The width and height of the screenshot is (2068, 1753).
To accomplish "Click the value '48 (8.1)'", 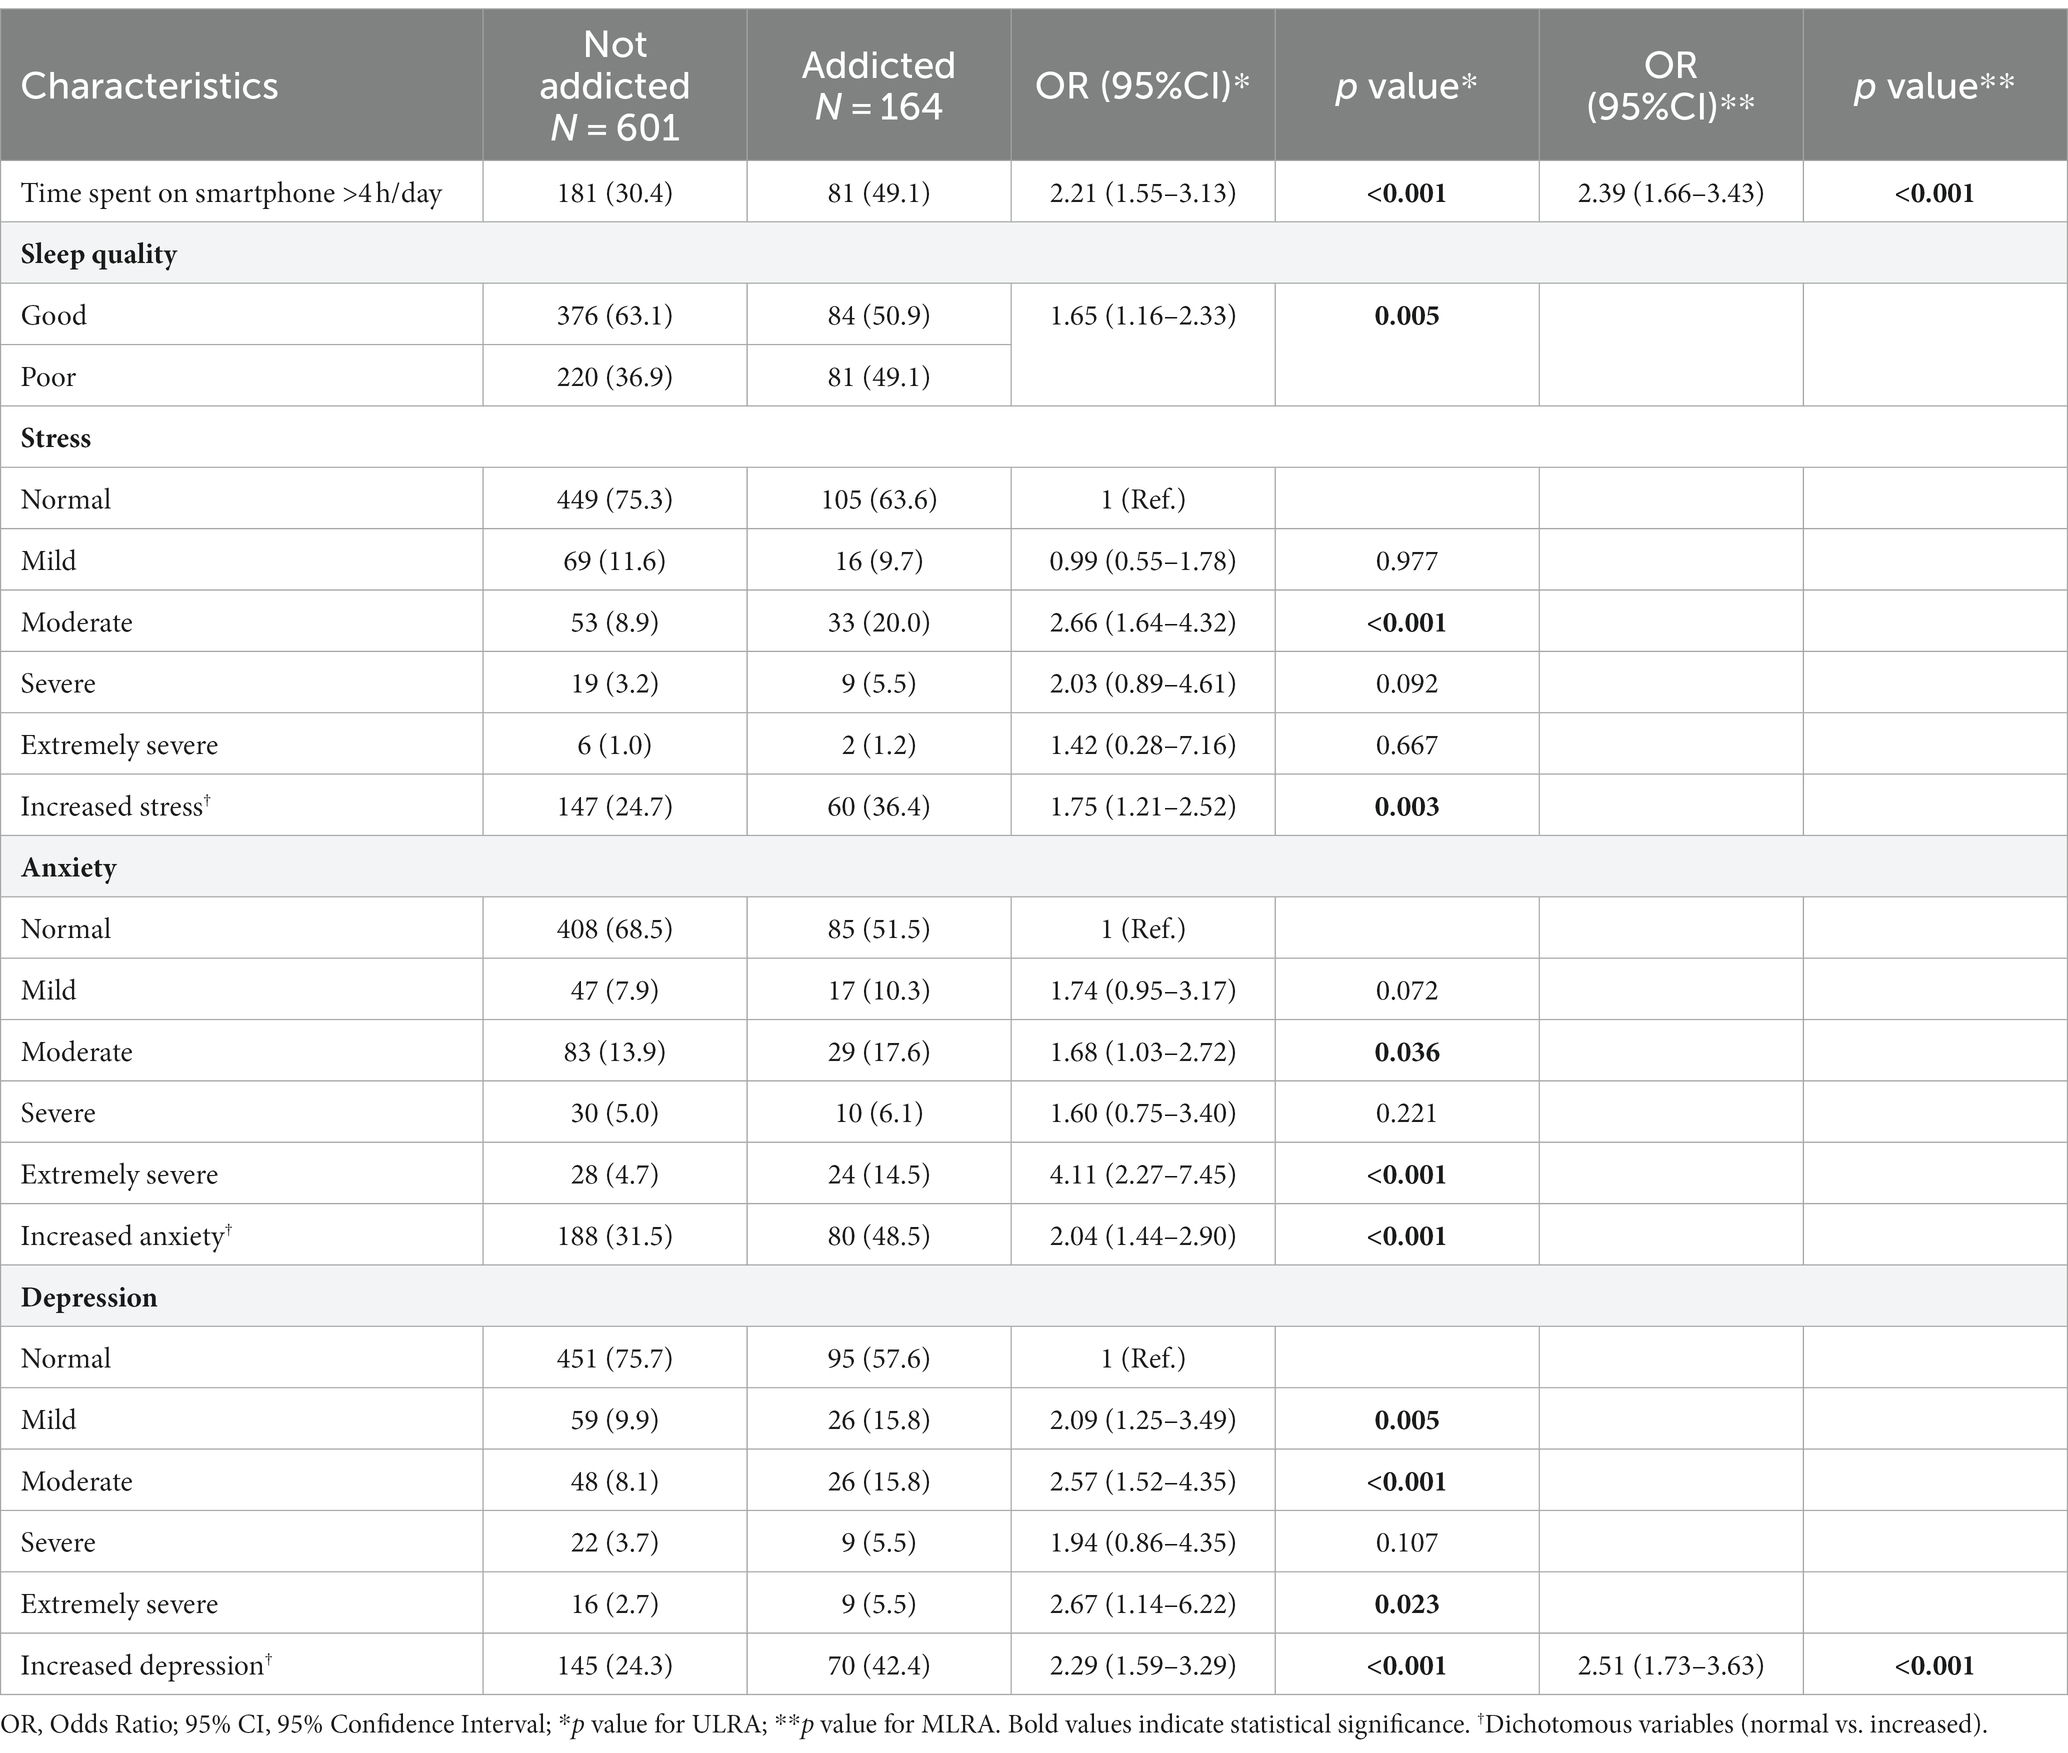I will point(614,1482).
